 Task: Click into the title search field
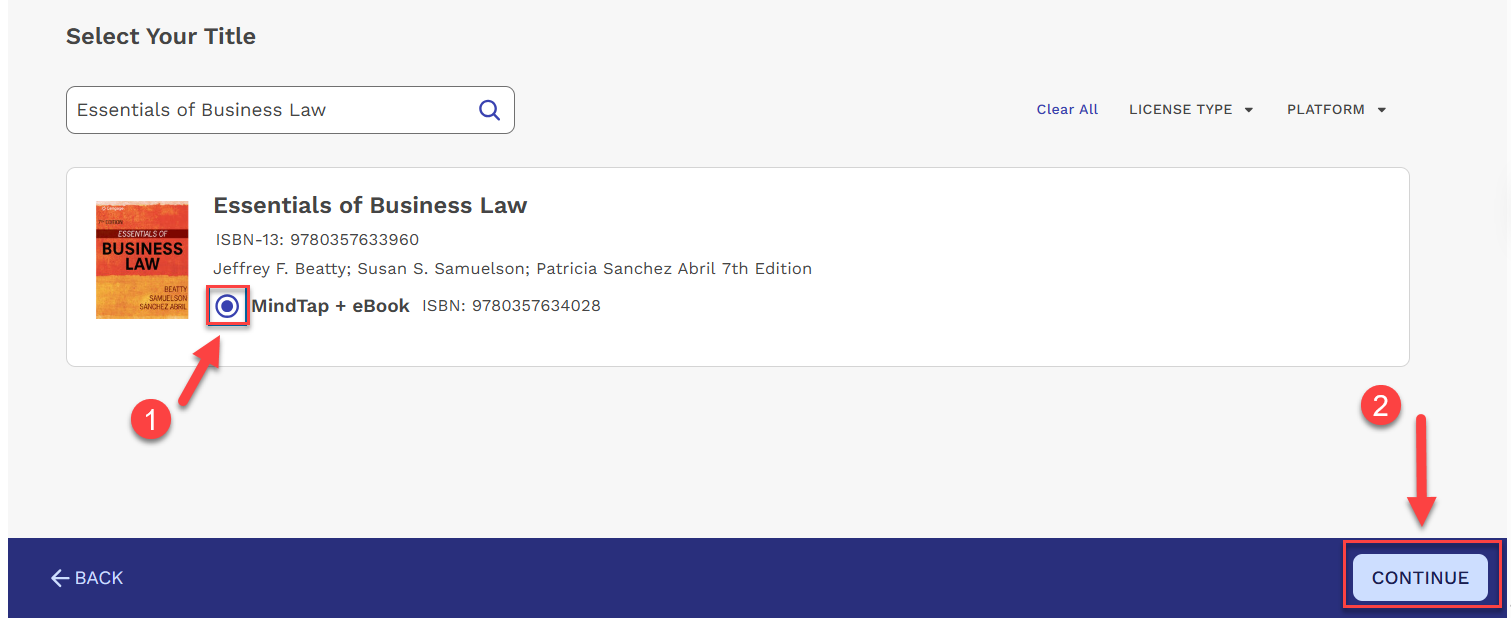290,110
